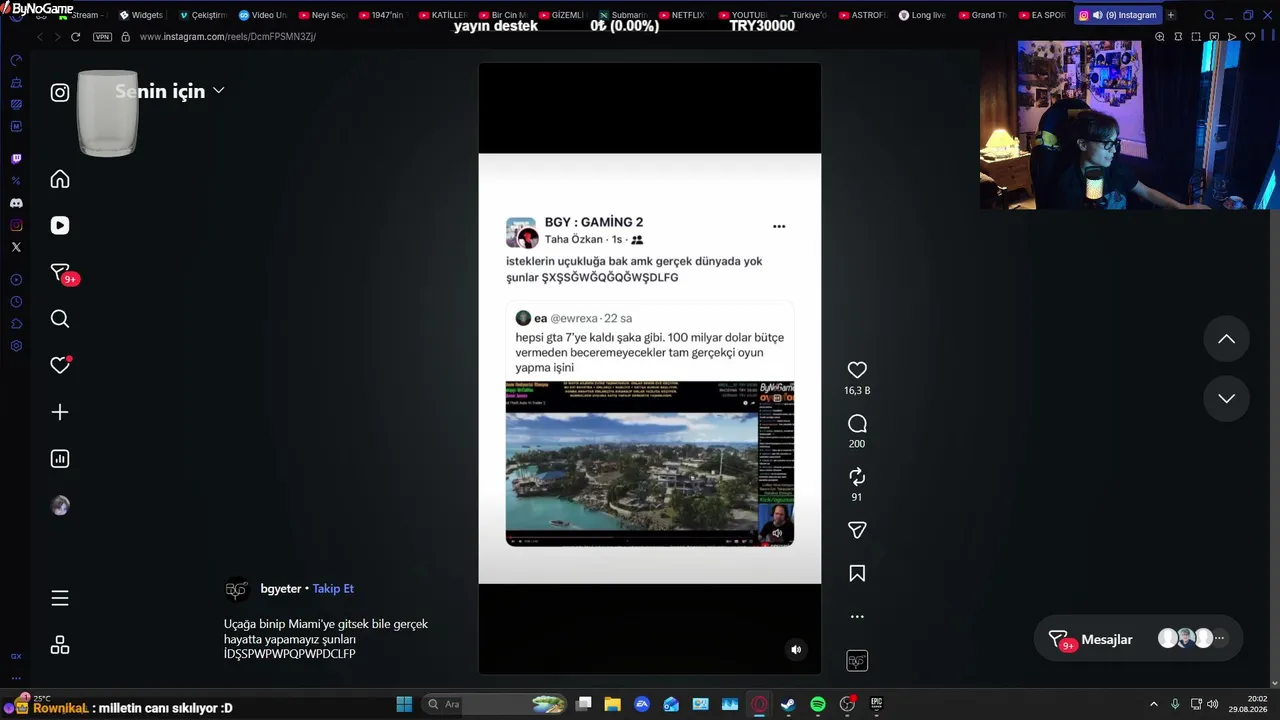Follow bgyeter via 'Takip Et'
Image resolution: width=1280 pixels, height=720 pixels.
pyautogui.click(x=333, y=589)
